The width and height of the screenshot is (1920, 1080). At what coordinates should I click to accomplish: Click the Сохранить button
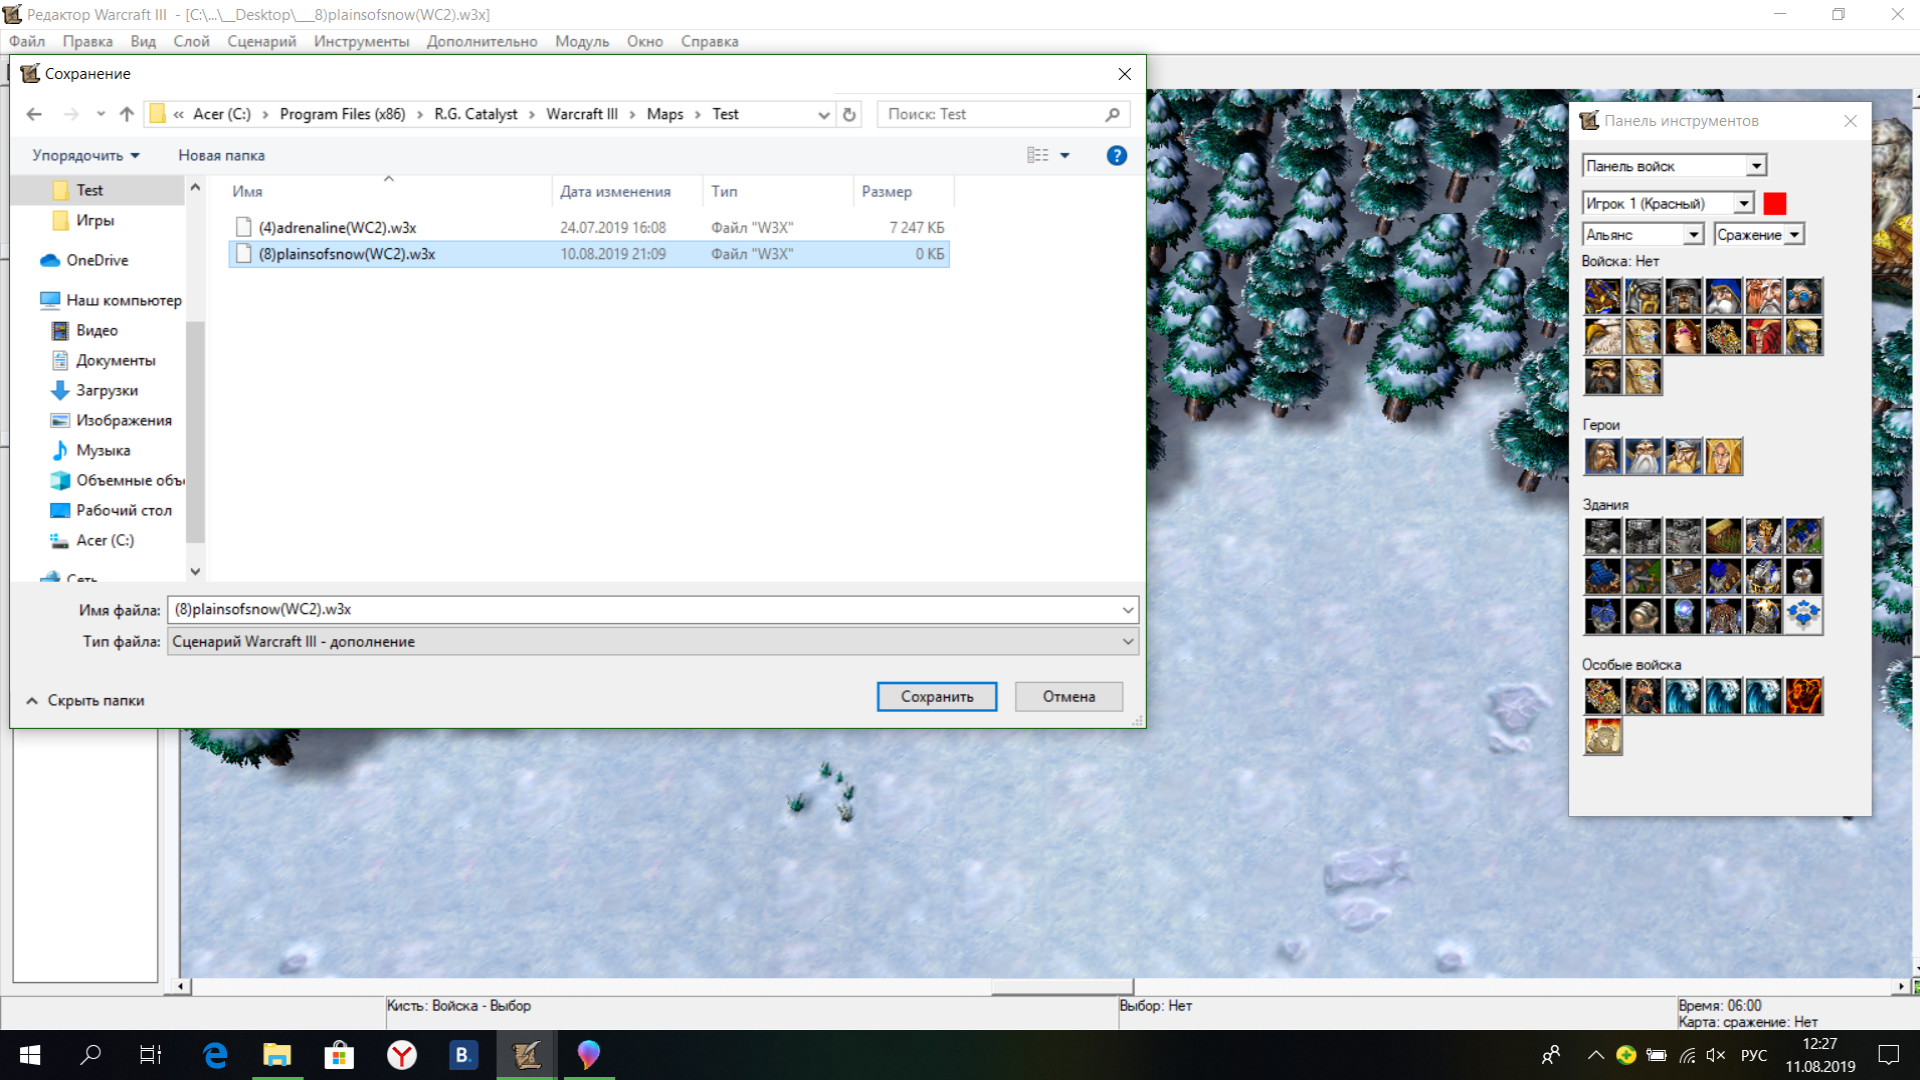[x=936, y=696]
